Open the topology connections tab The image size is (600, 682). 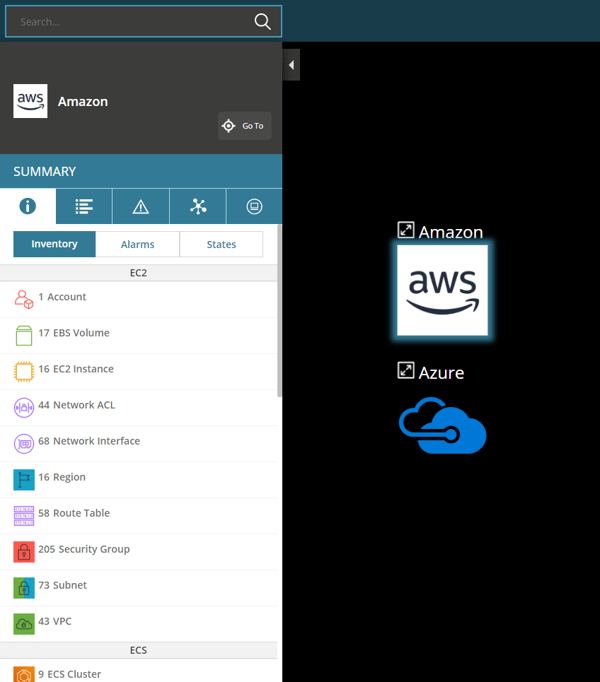[x=198, y=206]
